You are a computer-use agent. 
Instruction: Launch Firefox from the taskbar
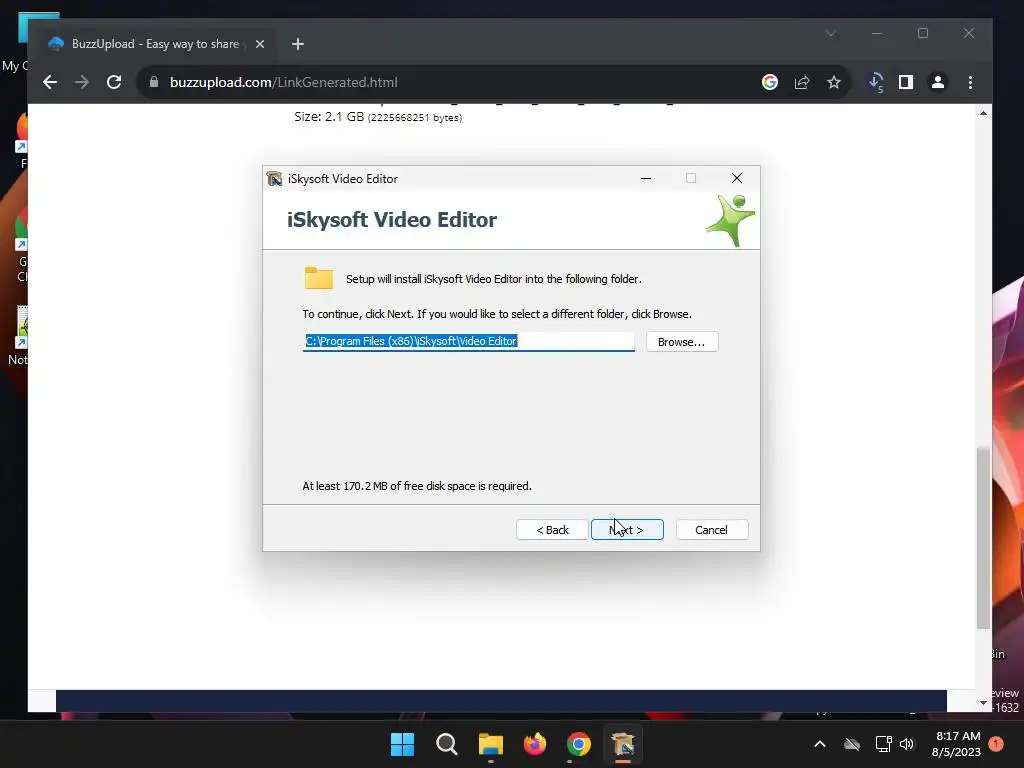pos(535,744)
